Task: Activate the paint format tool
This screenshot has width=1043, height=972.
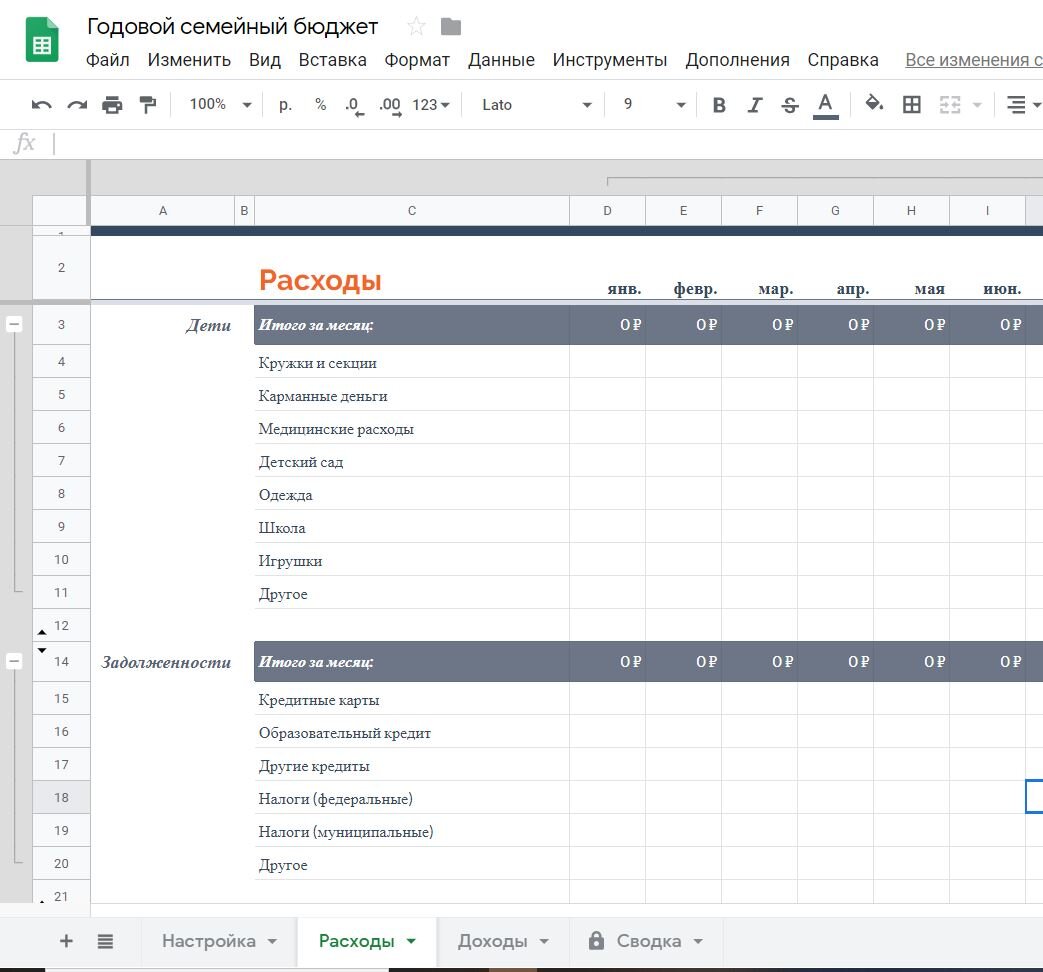Action: click(147, 105)
